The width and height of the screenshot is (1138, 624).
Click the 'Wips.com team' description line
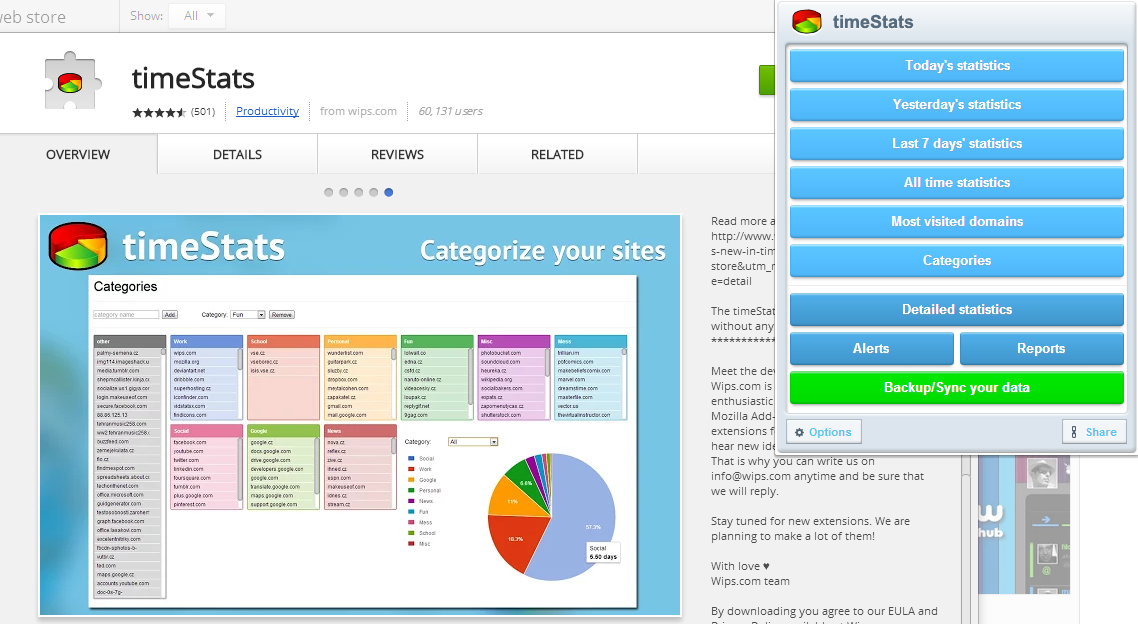[750, 581]
